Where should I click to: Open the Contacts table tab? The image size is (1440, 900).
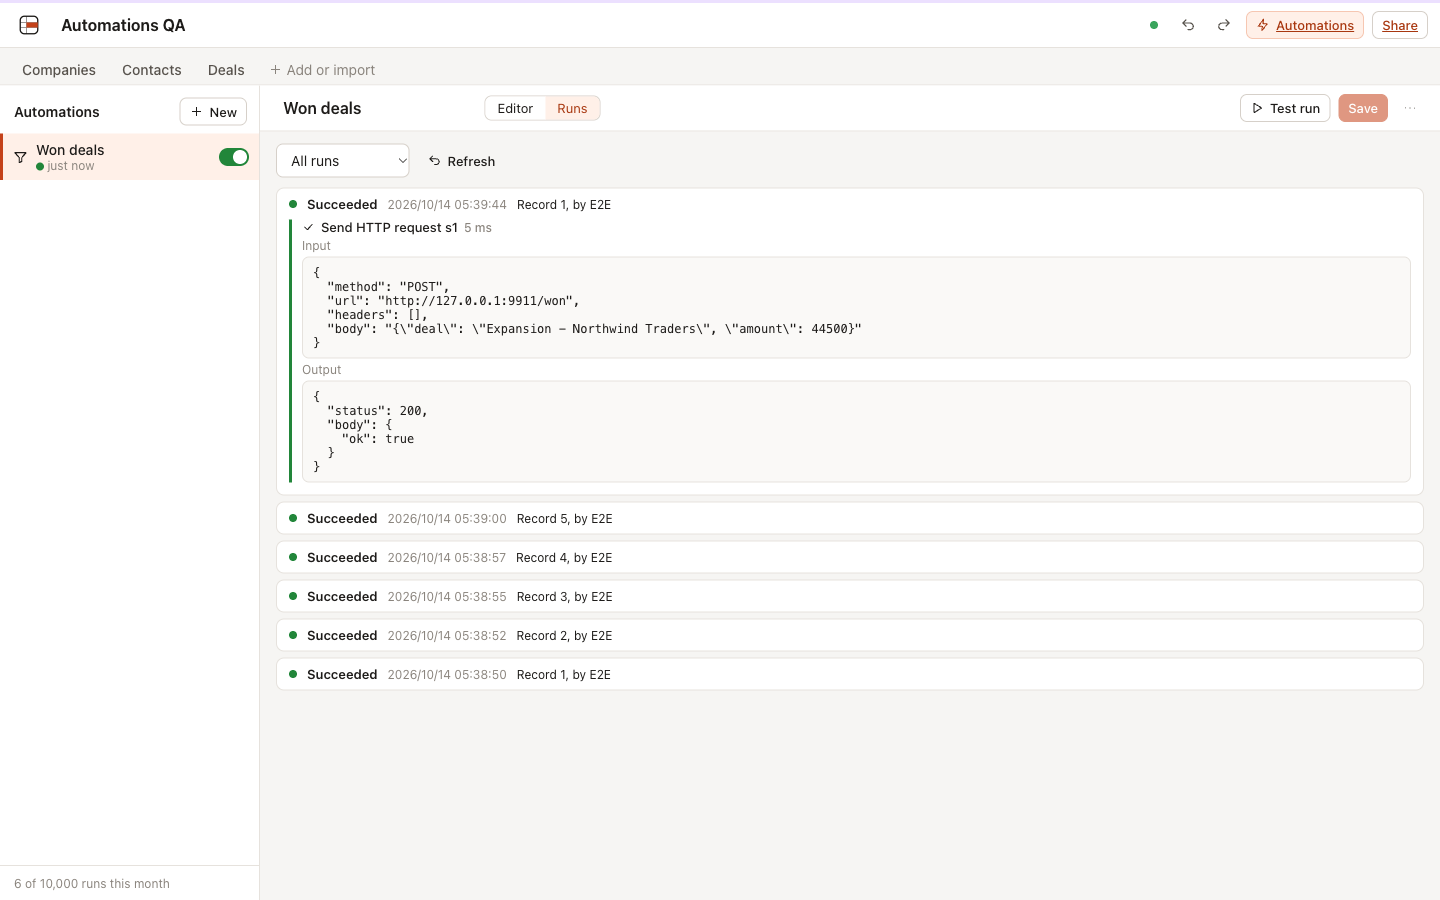click(152, 70)
